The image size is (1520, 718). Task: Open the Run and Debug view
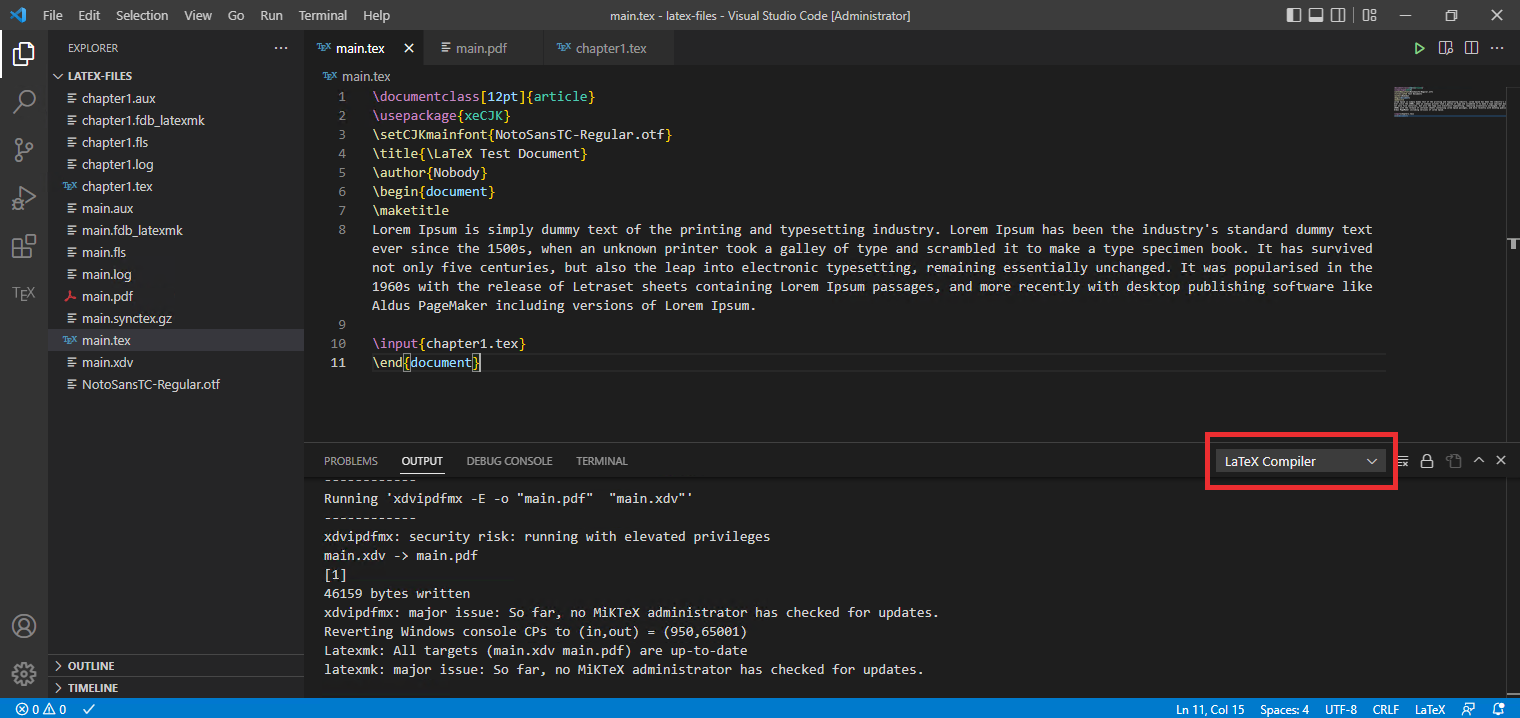(x=24, y=198)
